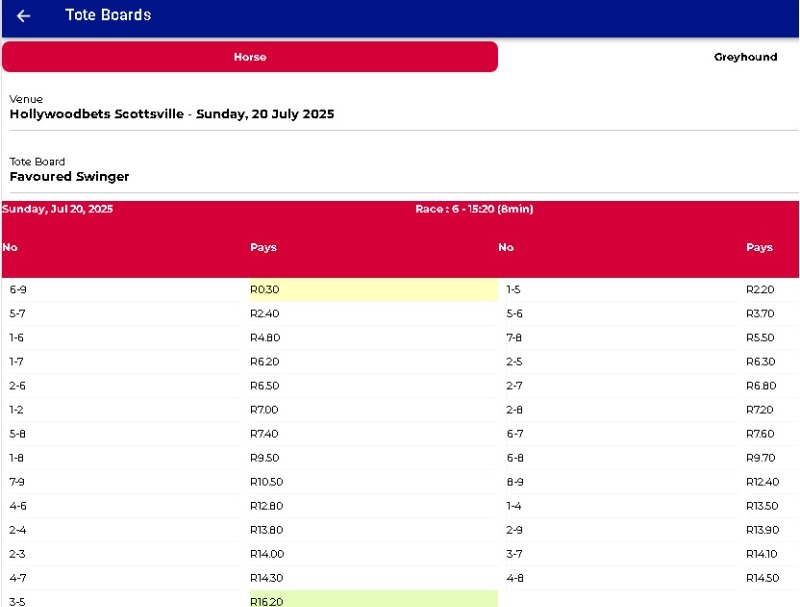Click the Tote Boards page title

pyautogui.click(x=108, y=16)
